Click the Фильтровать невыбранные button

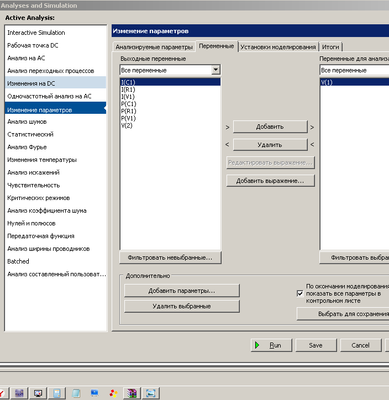point(170,258)
